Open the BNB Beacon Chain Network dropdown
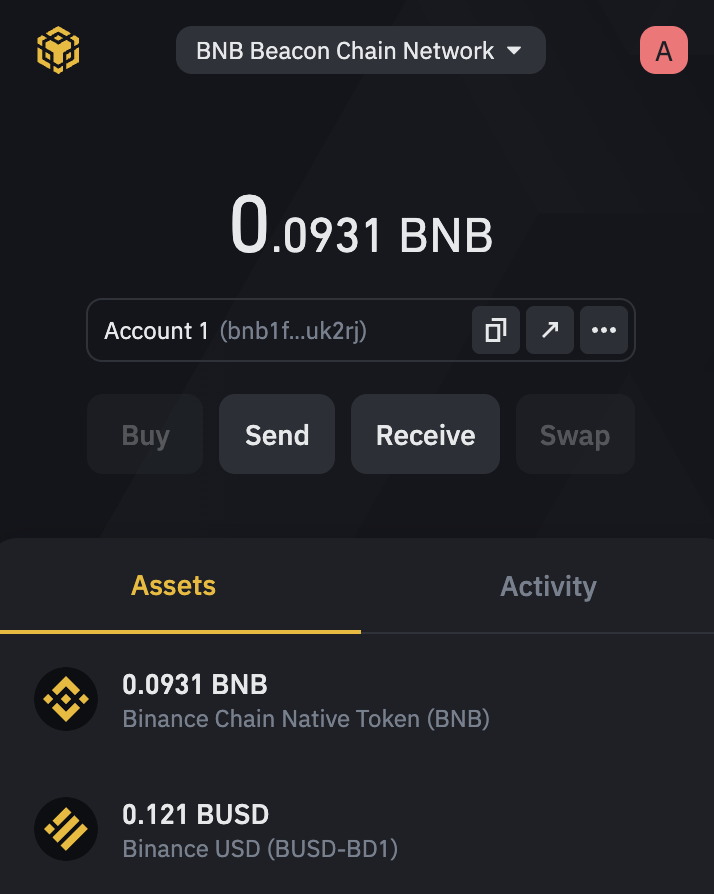The height and width of the screenshot is (894, 714). pyautogui.click(x=360, y=50)
